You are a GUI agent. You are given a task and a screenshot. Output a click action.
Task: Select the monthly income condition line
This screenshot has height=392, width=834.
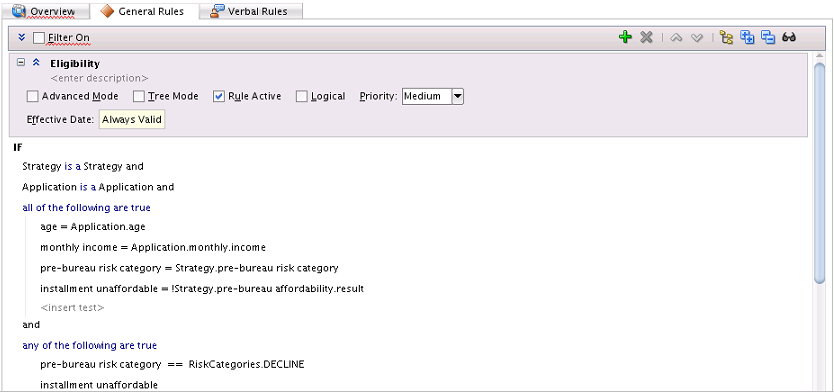(153, 247)
